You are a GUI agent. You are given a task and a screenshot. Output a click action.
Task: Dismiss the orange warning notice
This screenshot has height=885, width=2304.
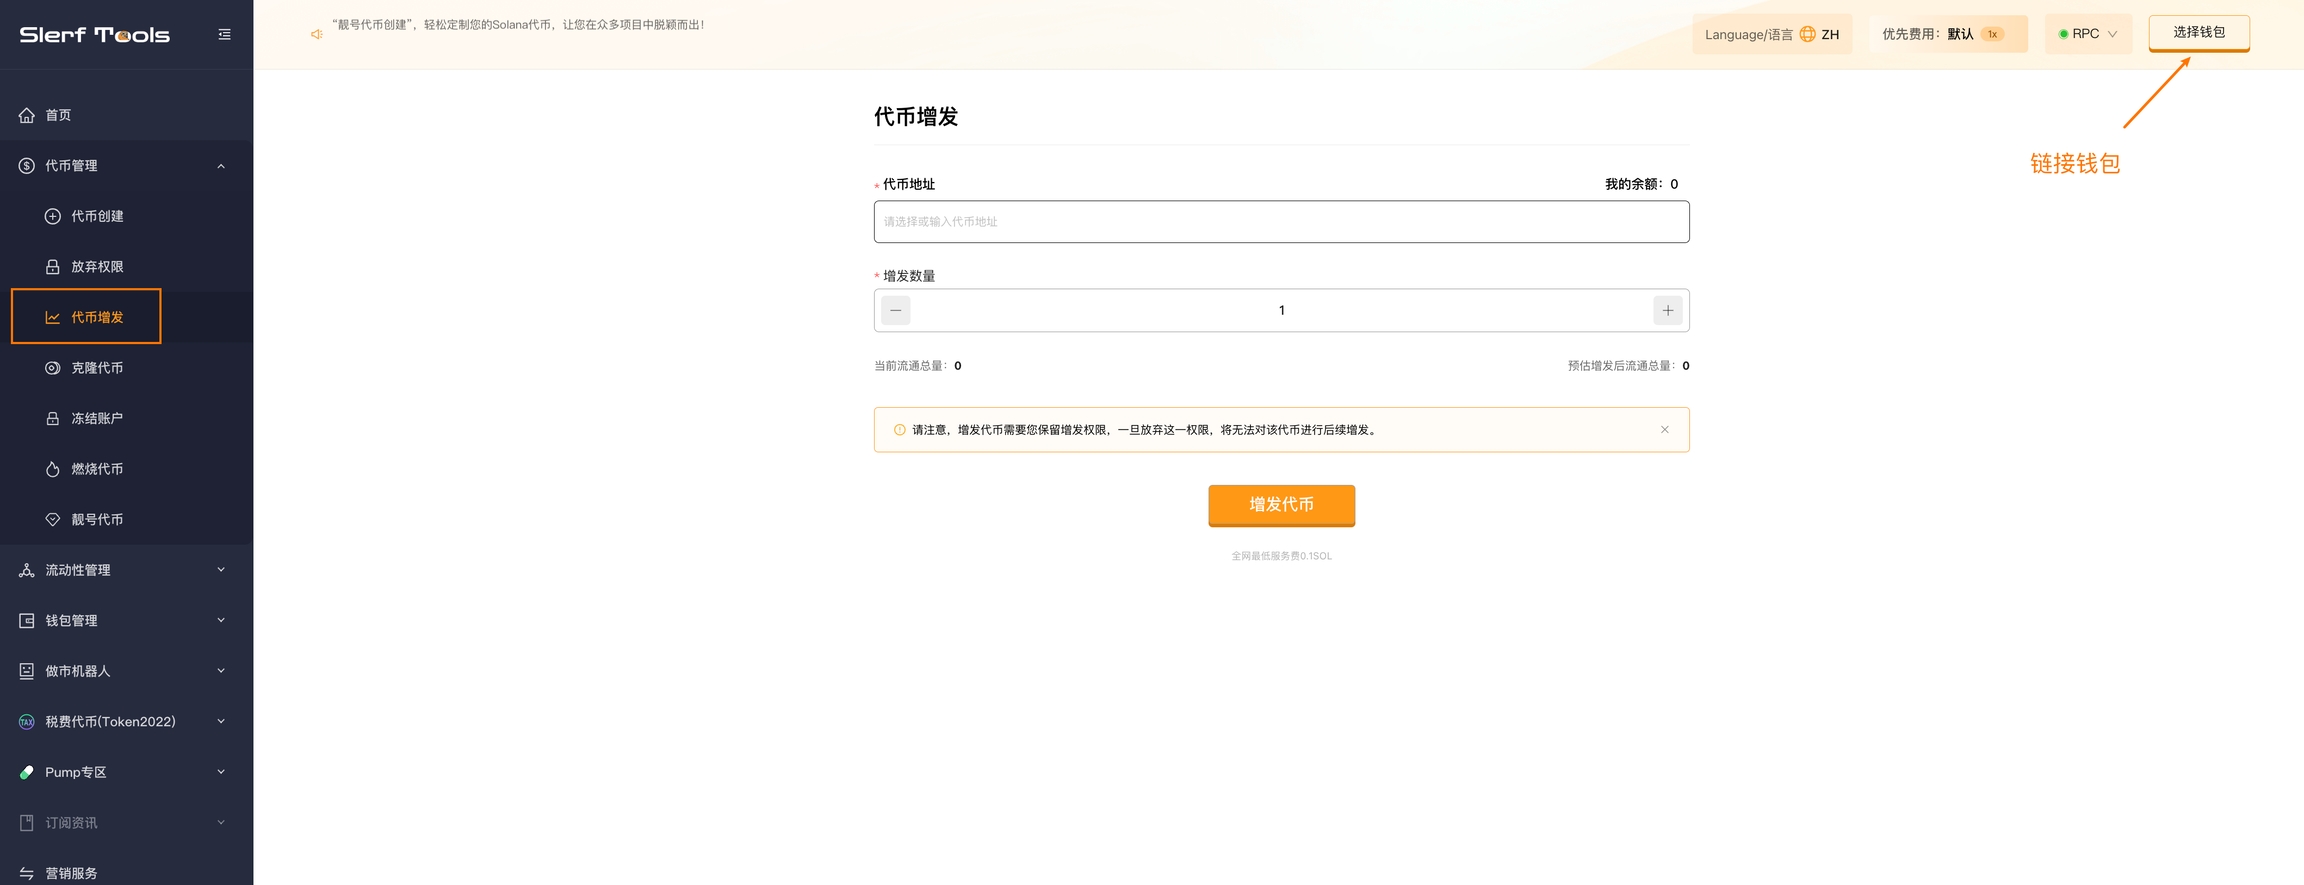pos(1664,430)
